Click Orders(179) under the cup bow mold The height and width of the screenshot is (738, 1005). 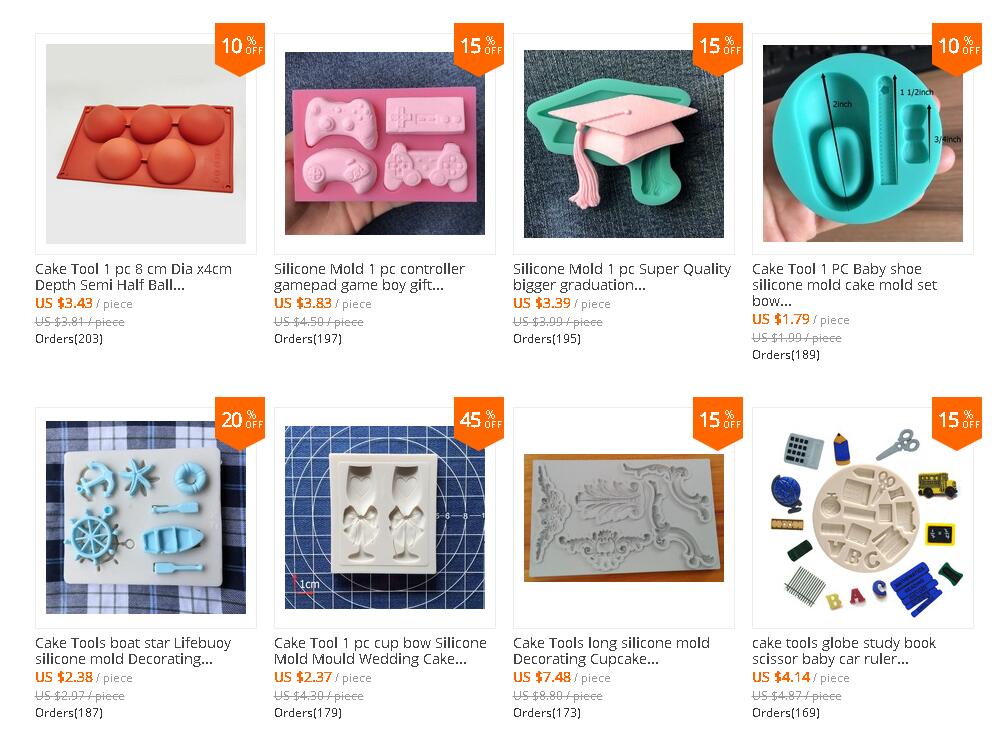click(x=308, y=712)
